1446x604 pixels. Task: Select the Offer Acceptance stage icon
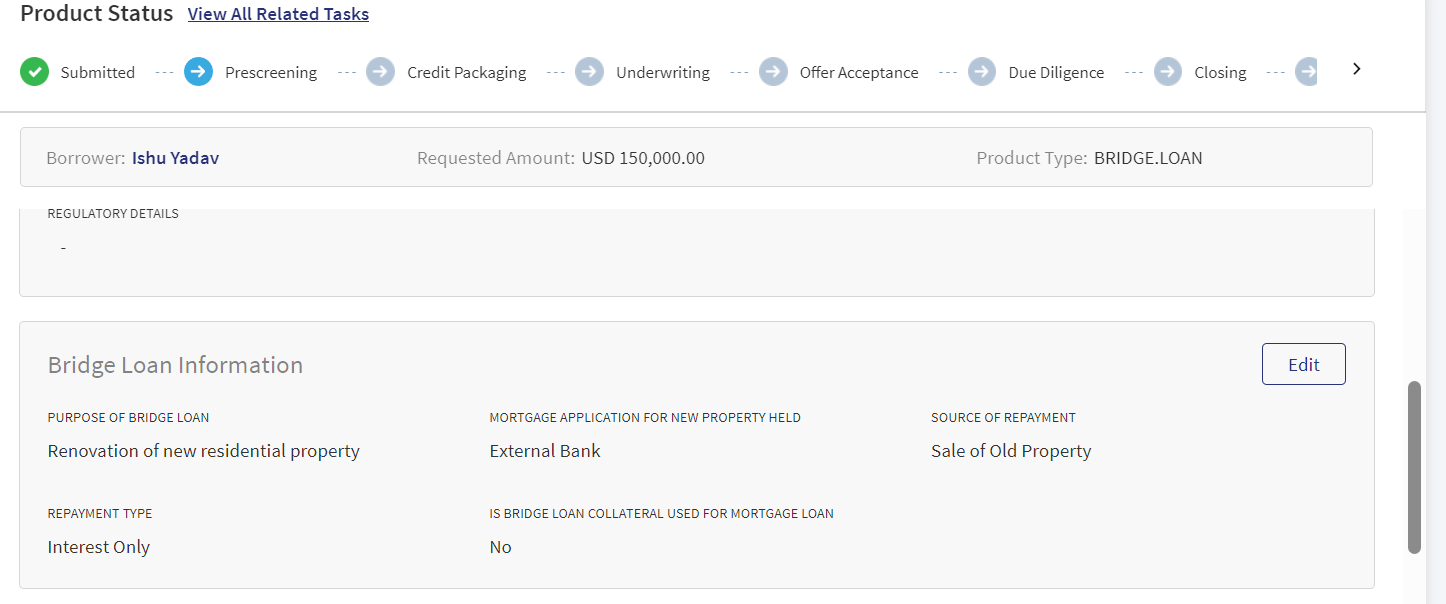point(774,72)
